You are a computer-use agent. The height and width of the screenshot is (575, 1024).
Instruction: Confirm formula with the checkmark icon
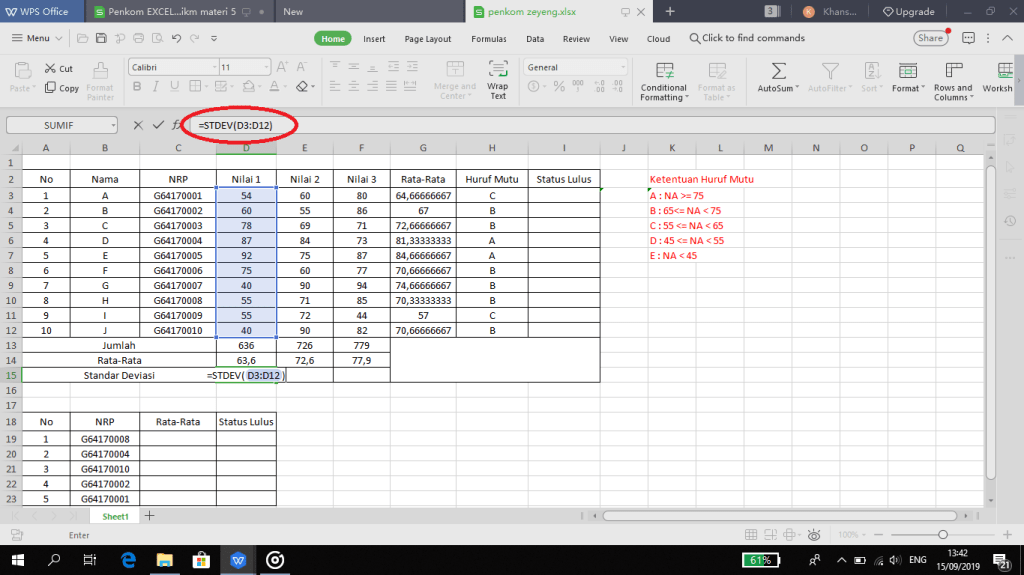(157, 126)
